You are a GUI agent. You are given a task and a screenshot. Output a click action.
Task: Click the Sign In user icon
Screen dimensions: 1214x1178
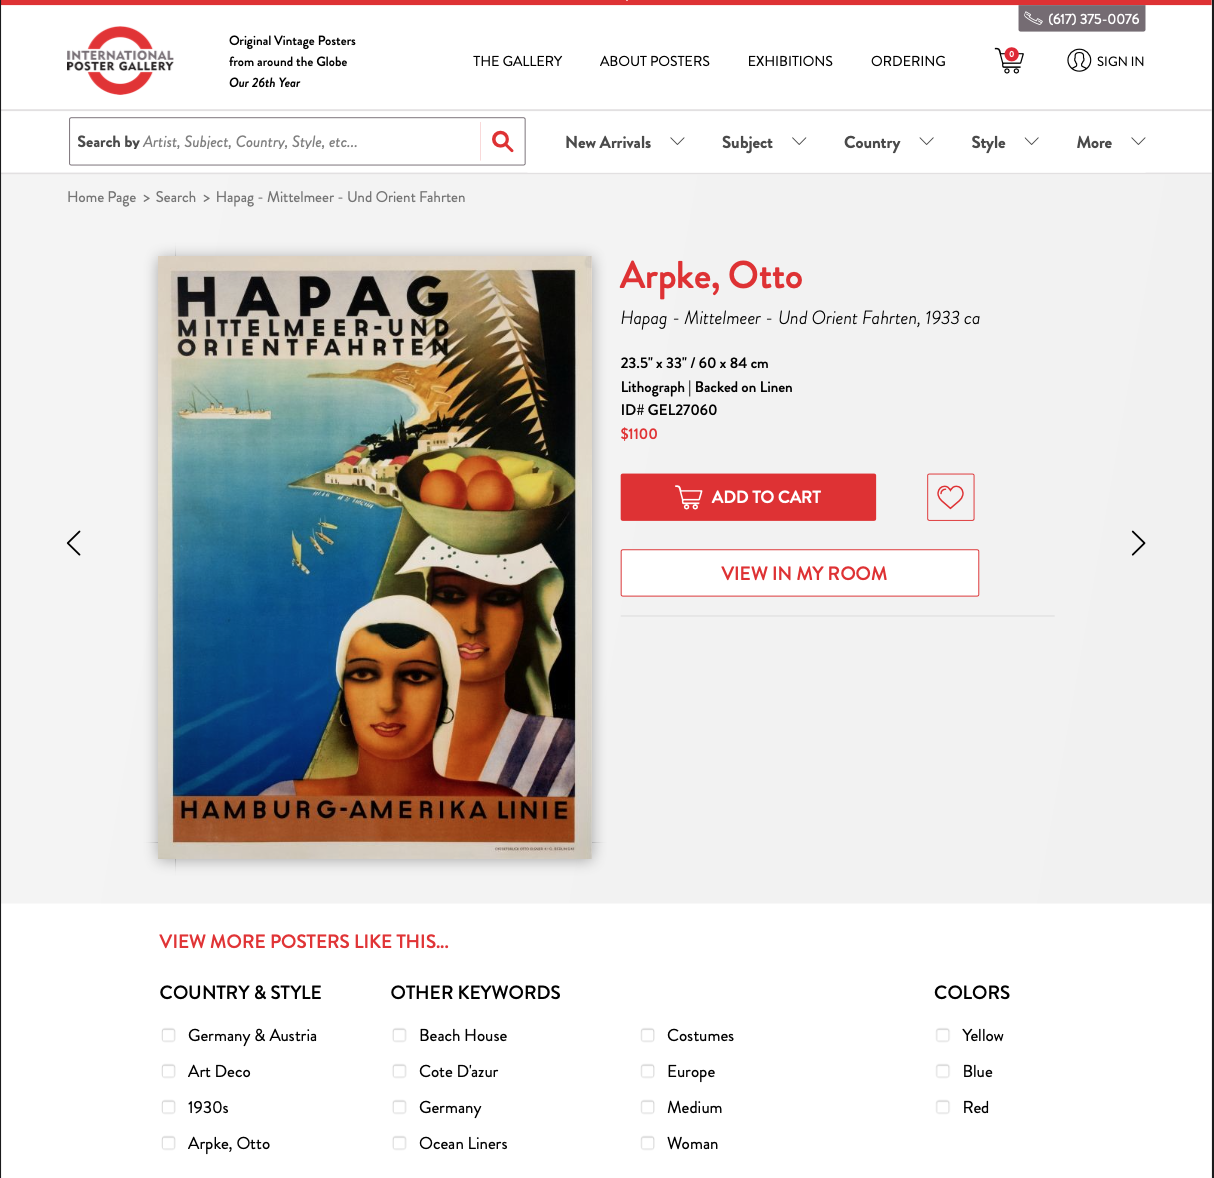(1079, 61)
